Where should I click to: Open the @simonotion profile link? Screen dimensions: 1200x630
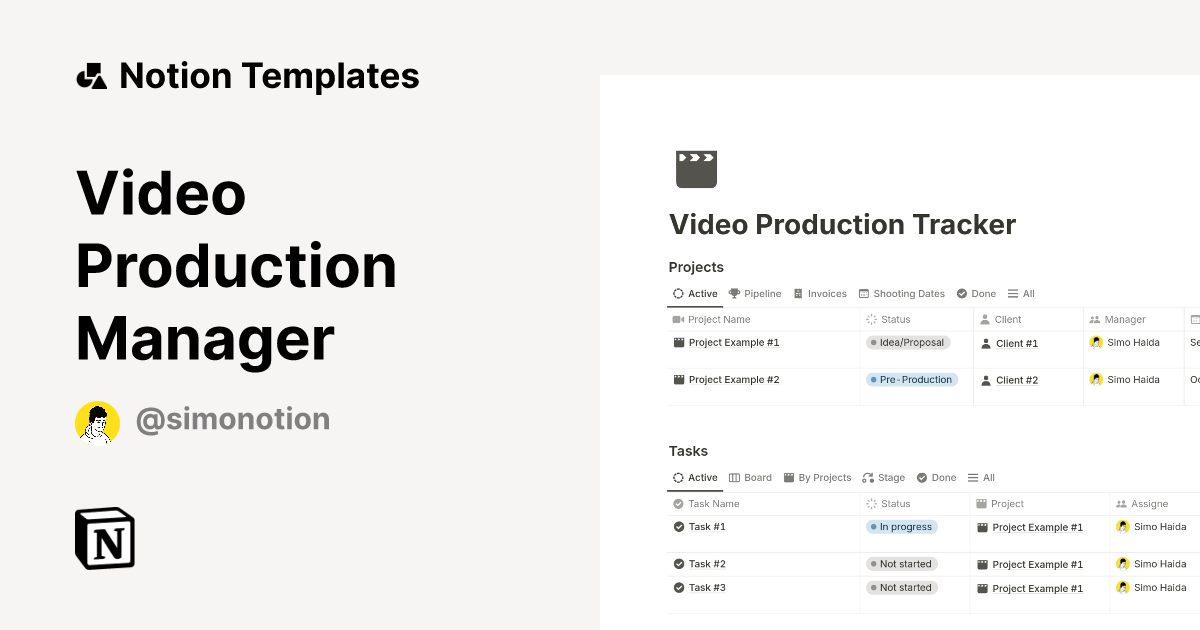(232, 419)
